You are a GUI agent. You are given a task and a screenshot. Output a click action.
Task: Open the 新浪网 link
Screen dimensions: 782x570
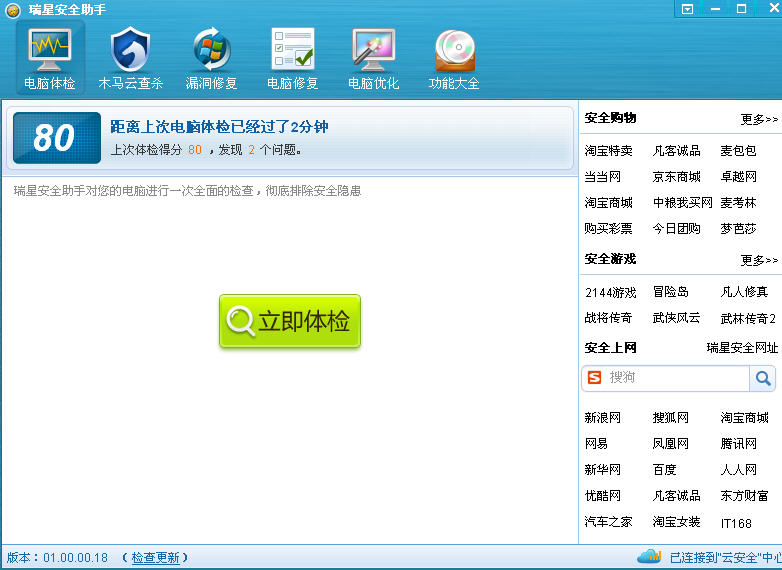[602, 417]
